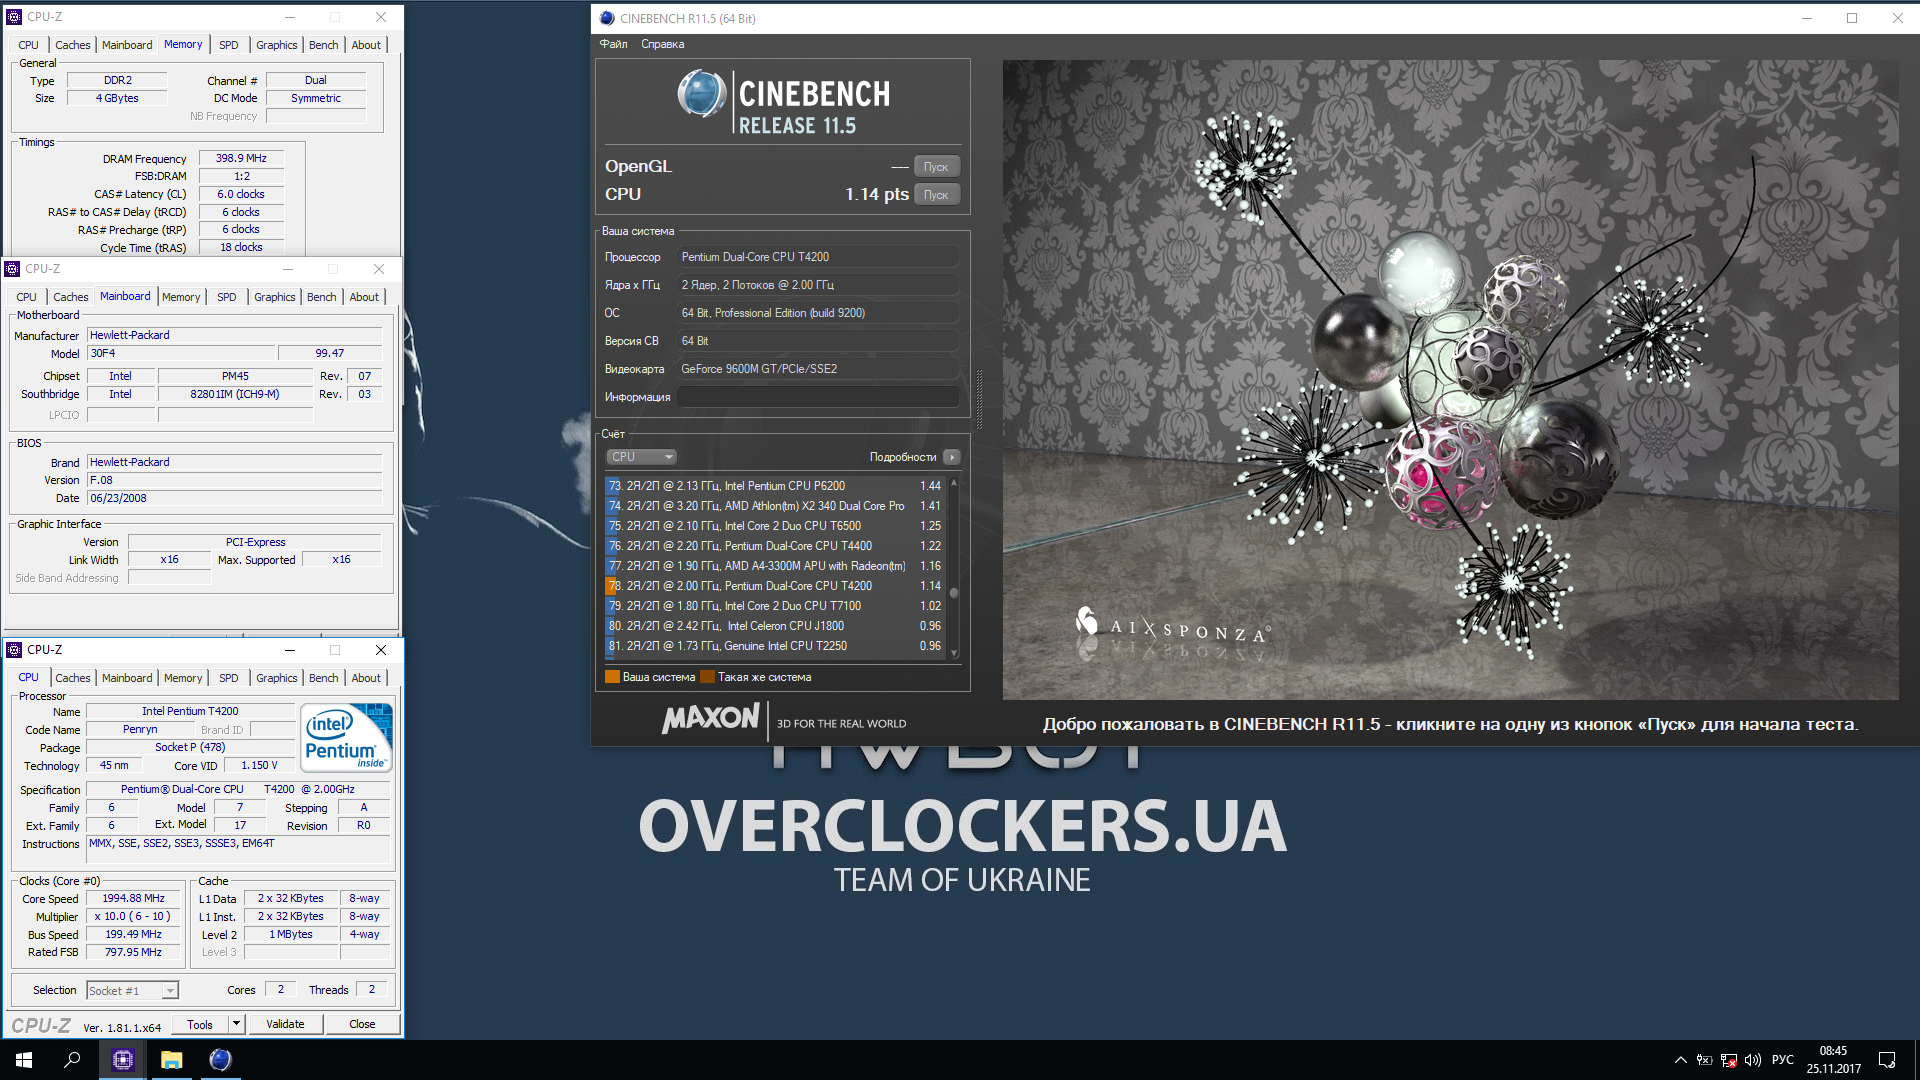This screenshot has height=1080, width=1920.
Task: Open the Tools dropdown arrow
Action: click(x=237, y=1025)
